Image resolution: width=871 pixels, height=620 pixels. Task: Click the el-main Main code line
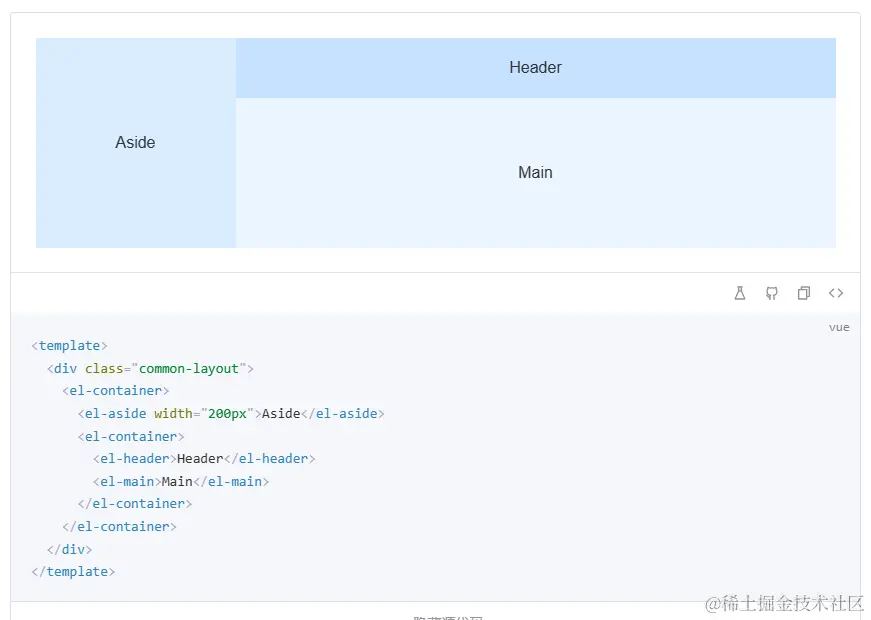(181, 481)
